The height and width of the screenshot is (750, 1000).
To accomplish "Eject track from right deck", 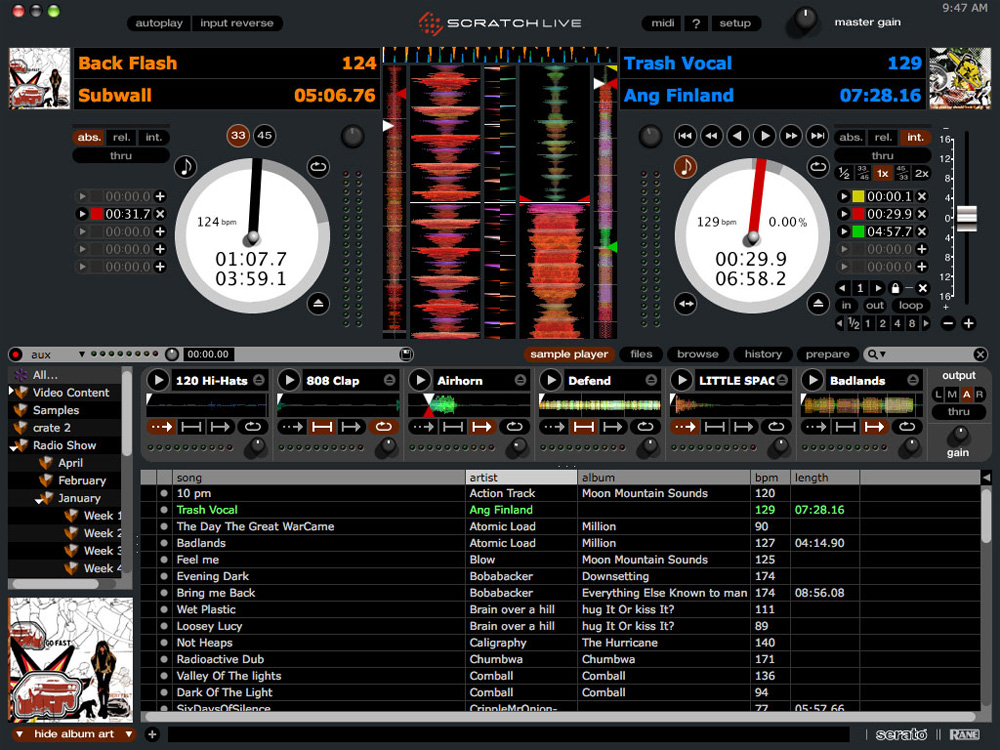I will point(818,304).
